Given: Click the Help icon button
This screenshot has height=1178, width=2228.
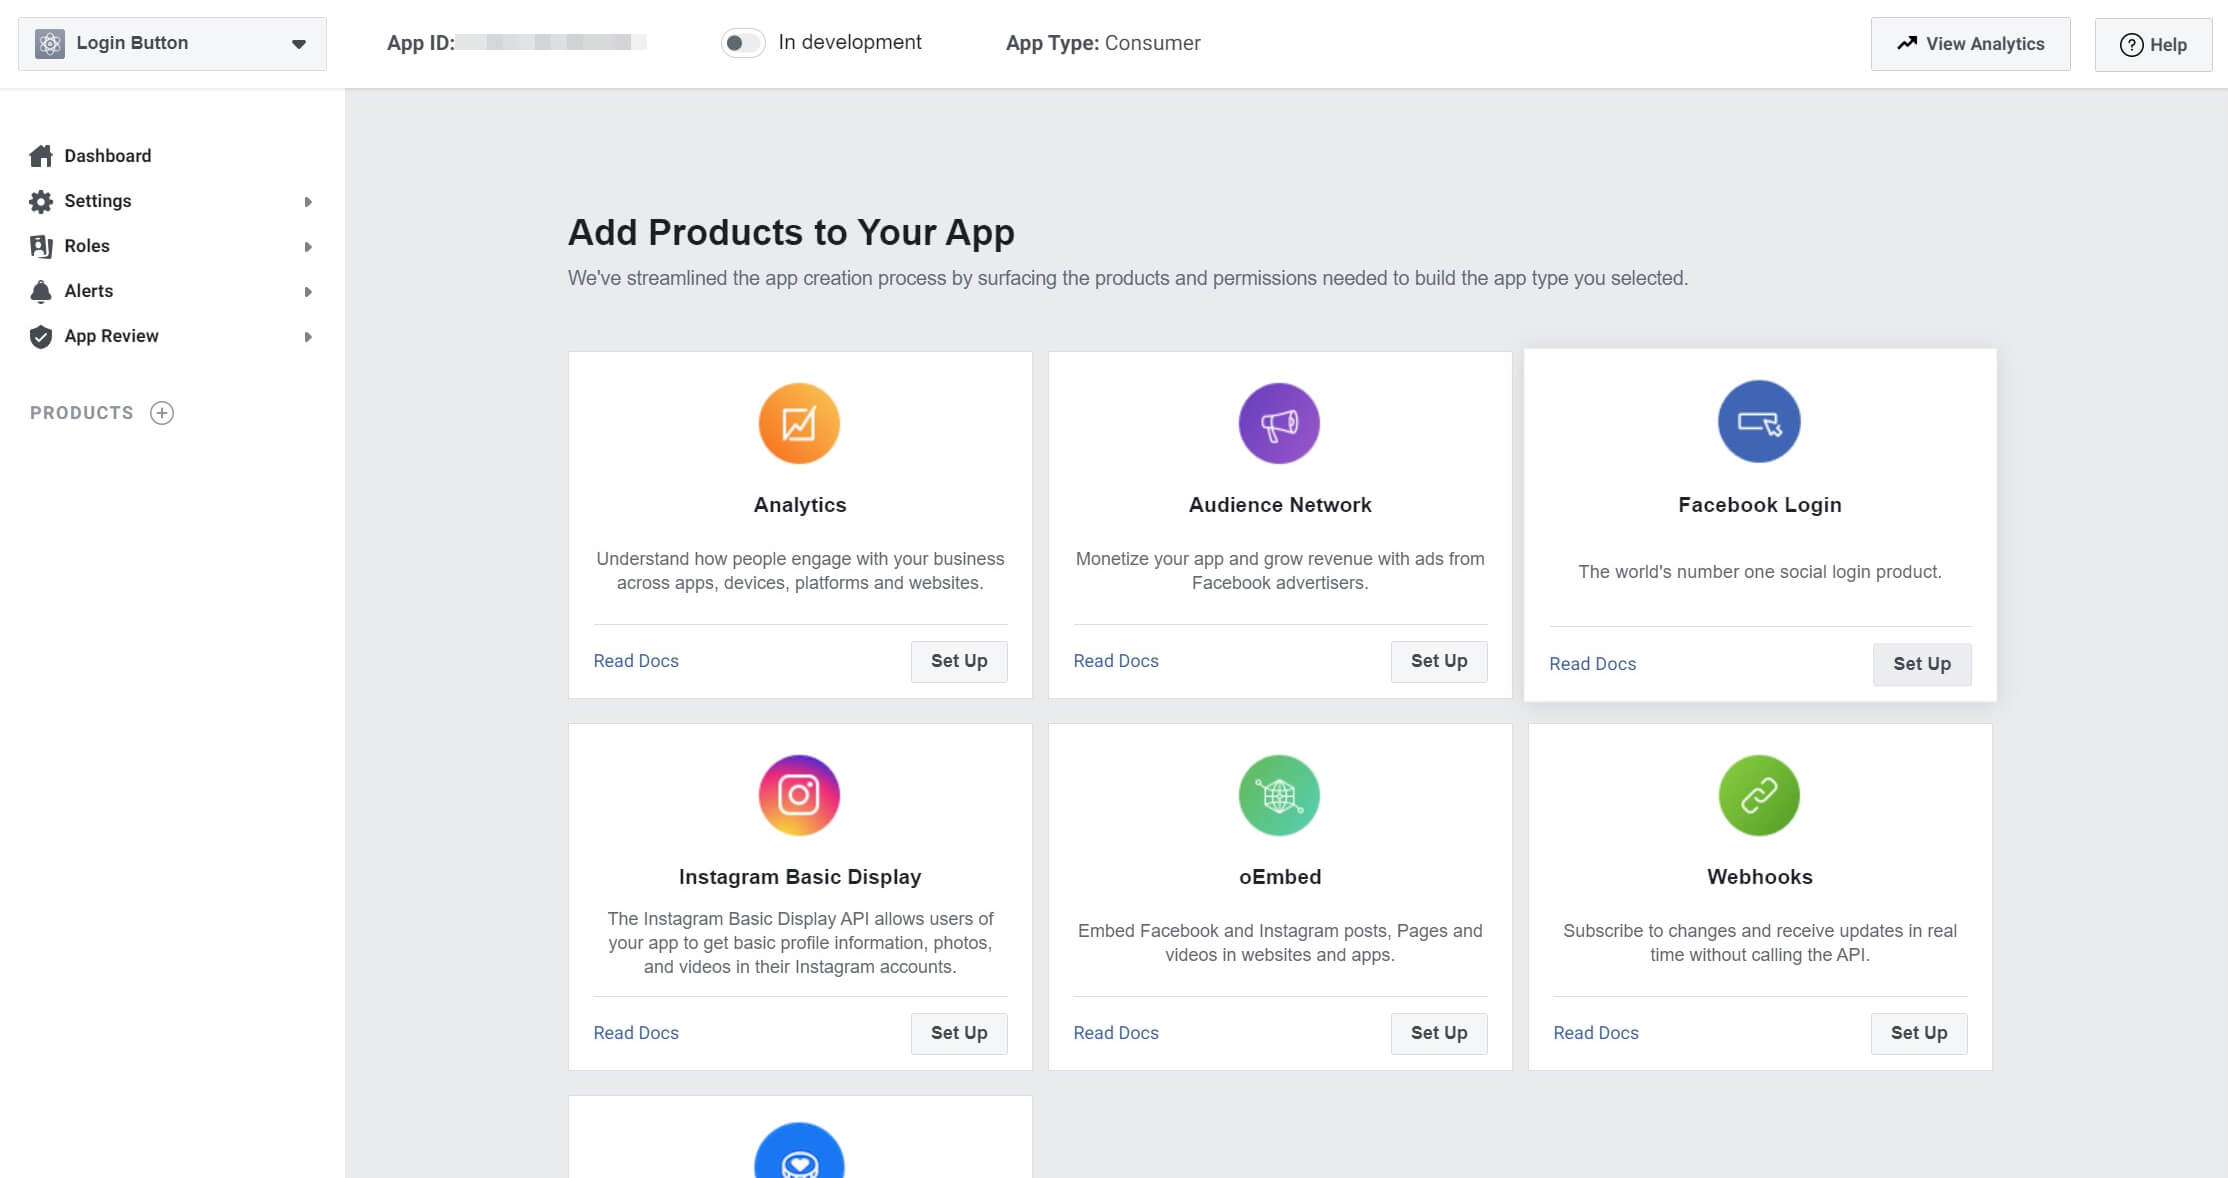Looking at the screenshot, I should coord(2153,41).
